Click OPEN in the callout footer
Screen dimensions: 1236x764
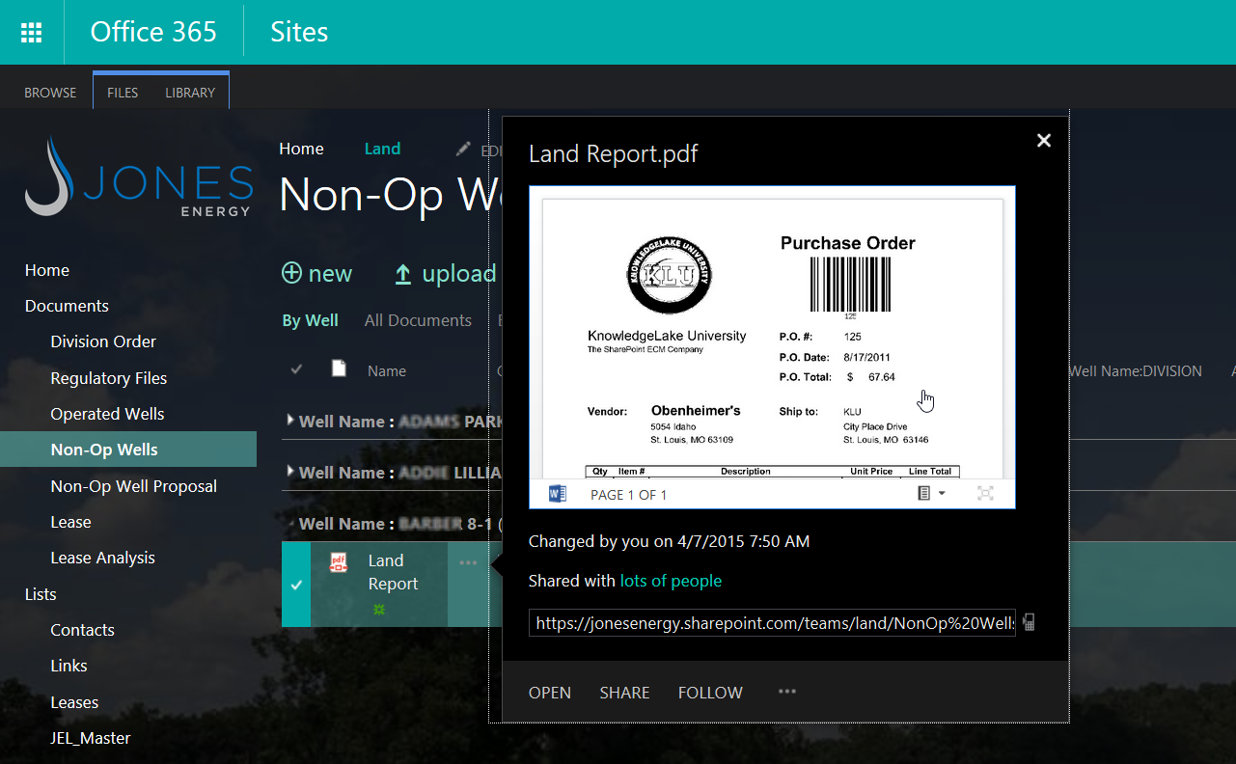click(550, 692)
